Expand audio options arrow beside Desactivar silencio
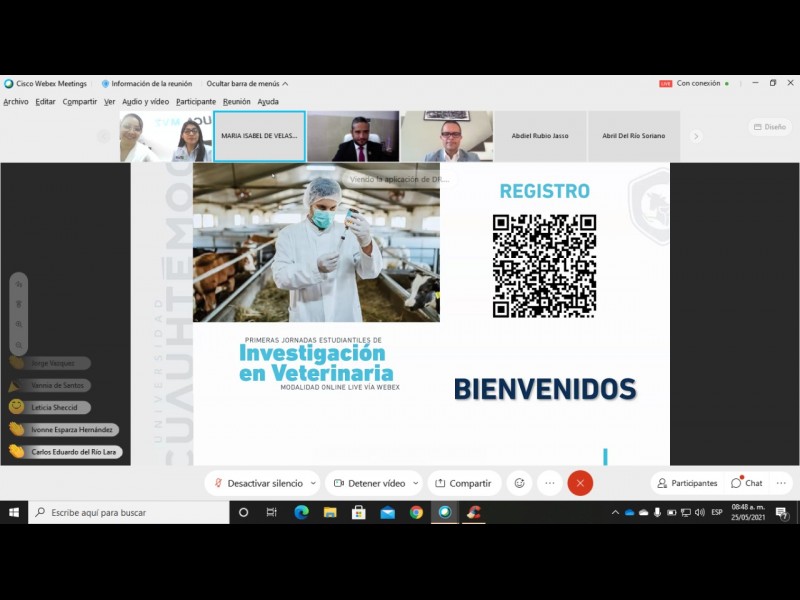Image resolution: width=800 pixels, height=600 pixels. [x=313, y=483]
